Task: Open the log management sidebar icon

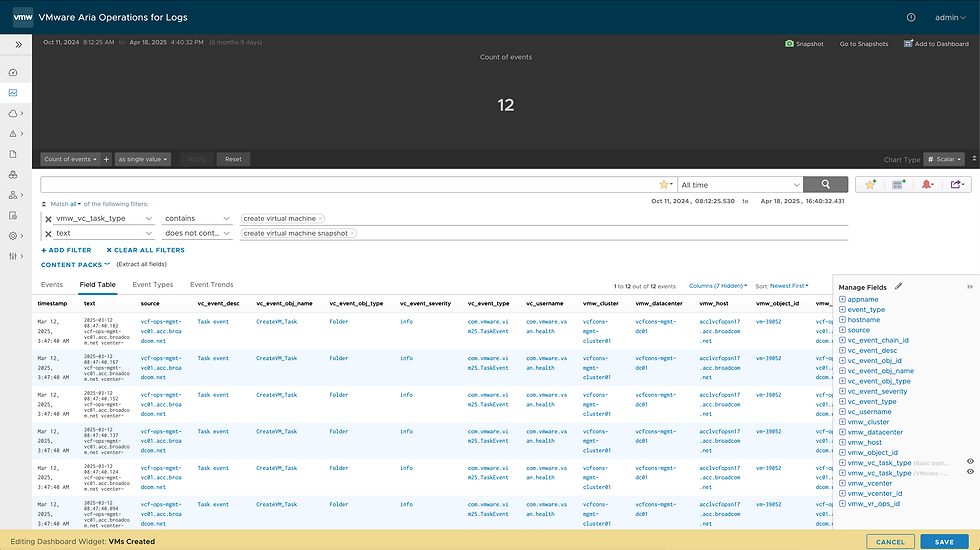Action: [x=13, y=216]
